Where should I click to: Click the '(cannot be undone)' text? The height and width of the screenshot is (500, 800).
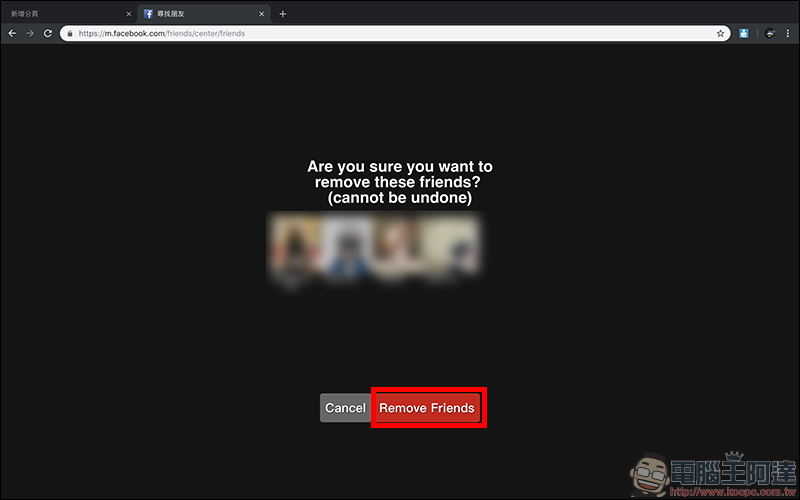click(400, 198)
